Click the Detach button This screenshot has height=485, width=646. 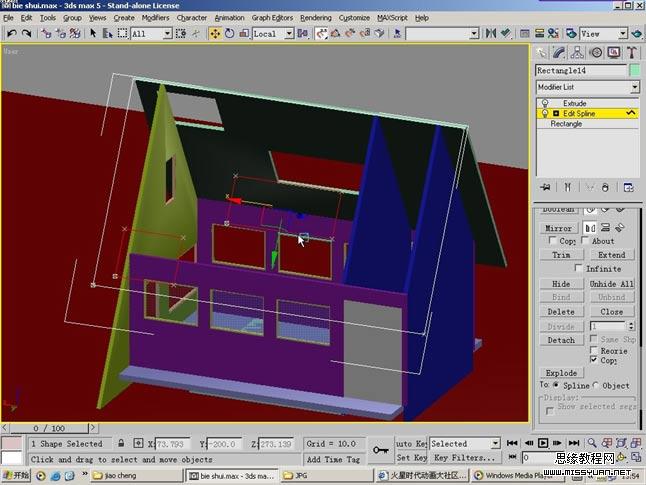click(561, 340)
